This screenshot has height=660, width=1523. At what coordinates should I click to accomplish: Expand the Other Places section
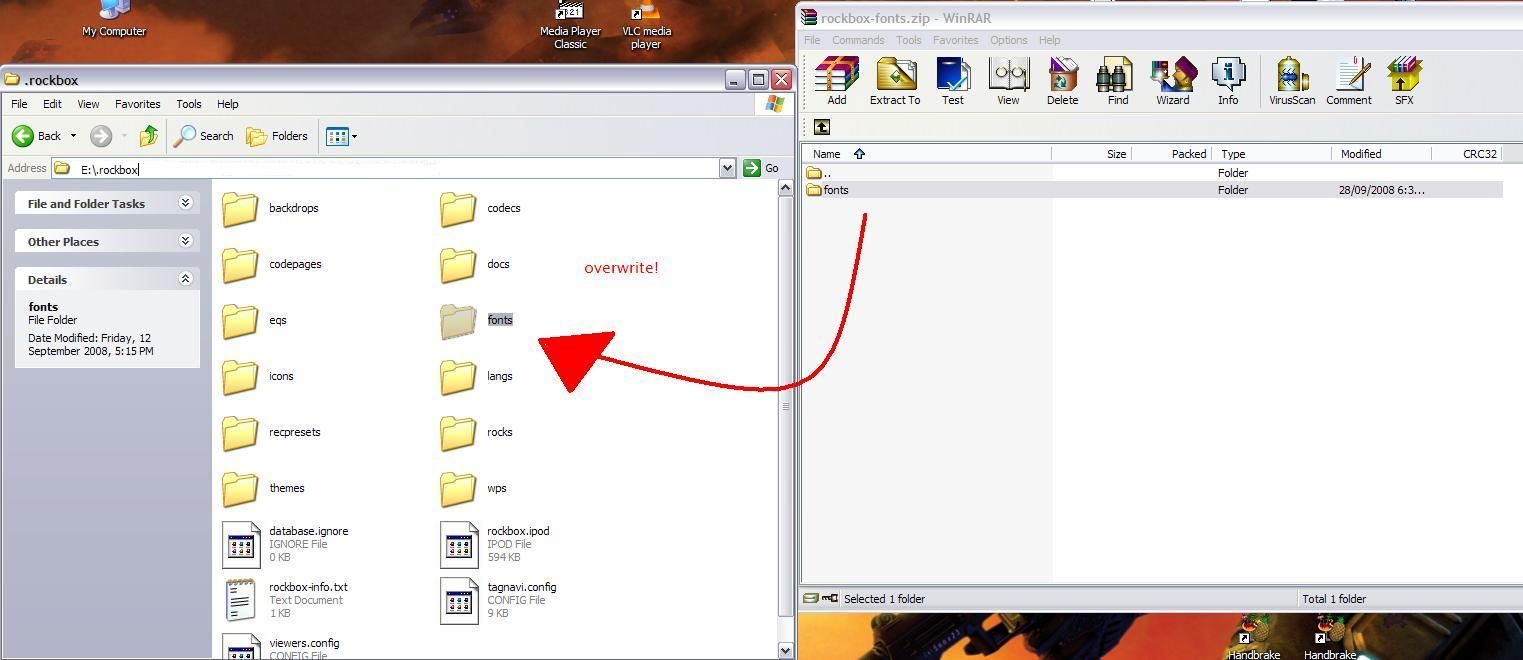coord(185,241)
